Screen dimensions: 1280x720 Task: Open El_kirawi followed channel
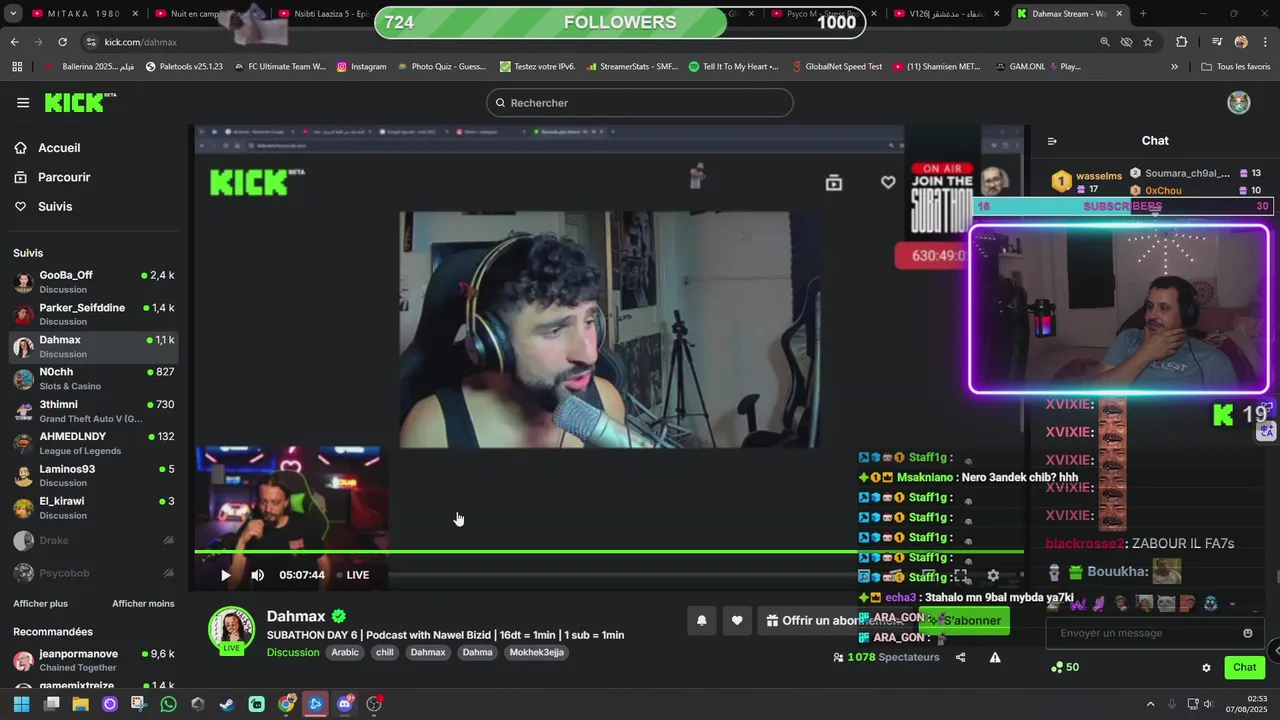coord(94,508)
